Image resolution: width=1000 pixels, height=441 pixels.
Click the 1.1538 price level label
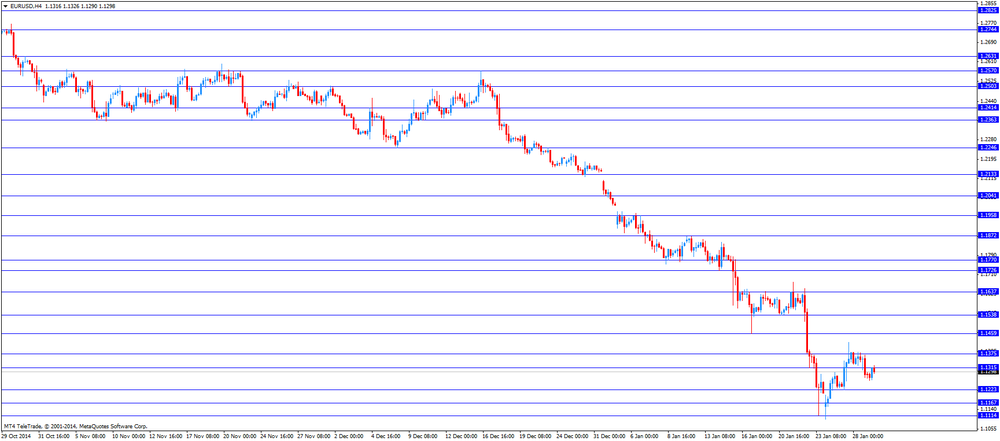[987, 315]
